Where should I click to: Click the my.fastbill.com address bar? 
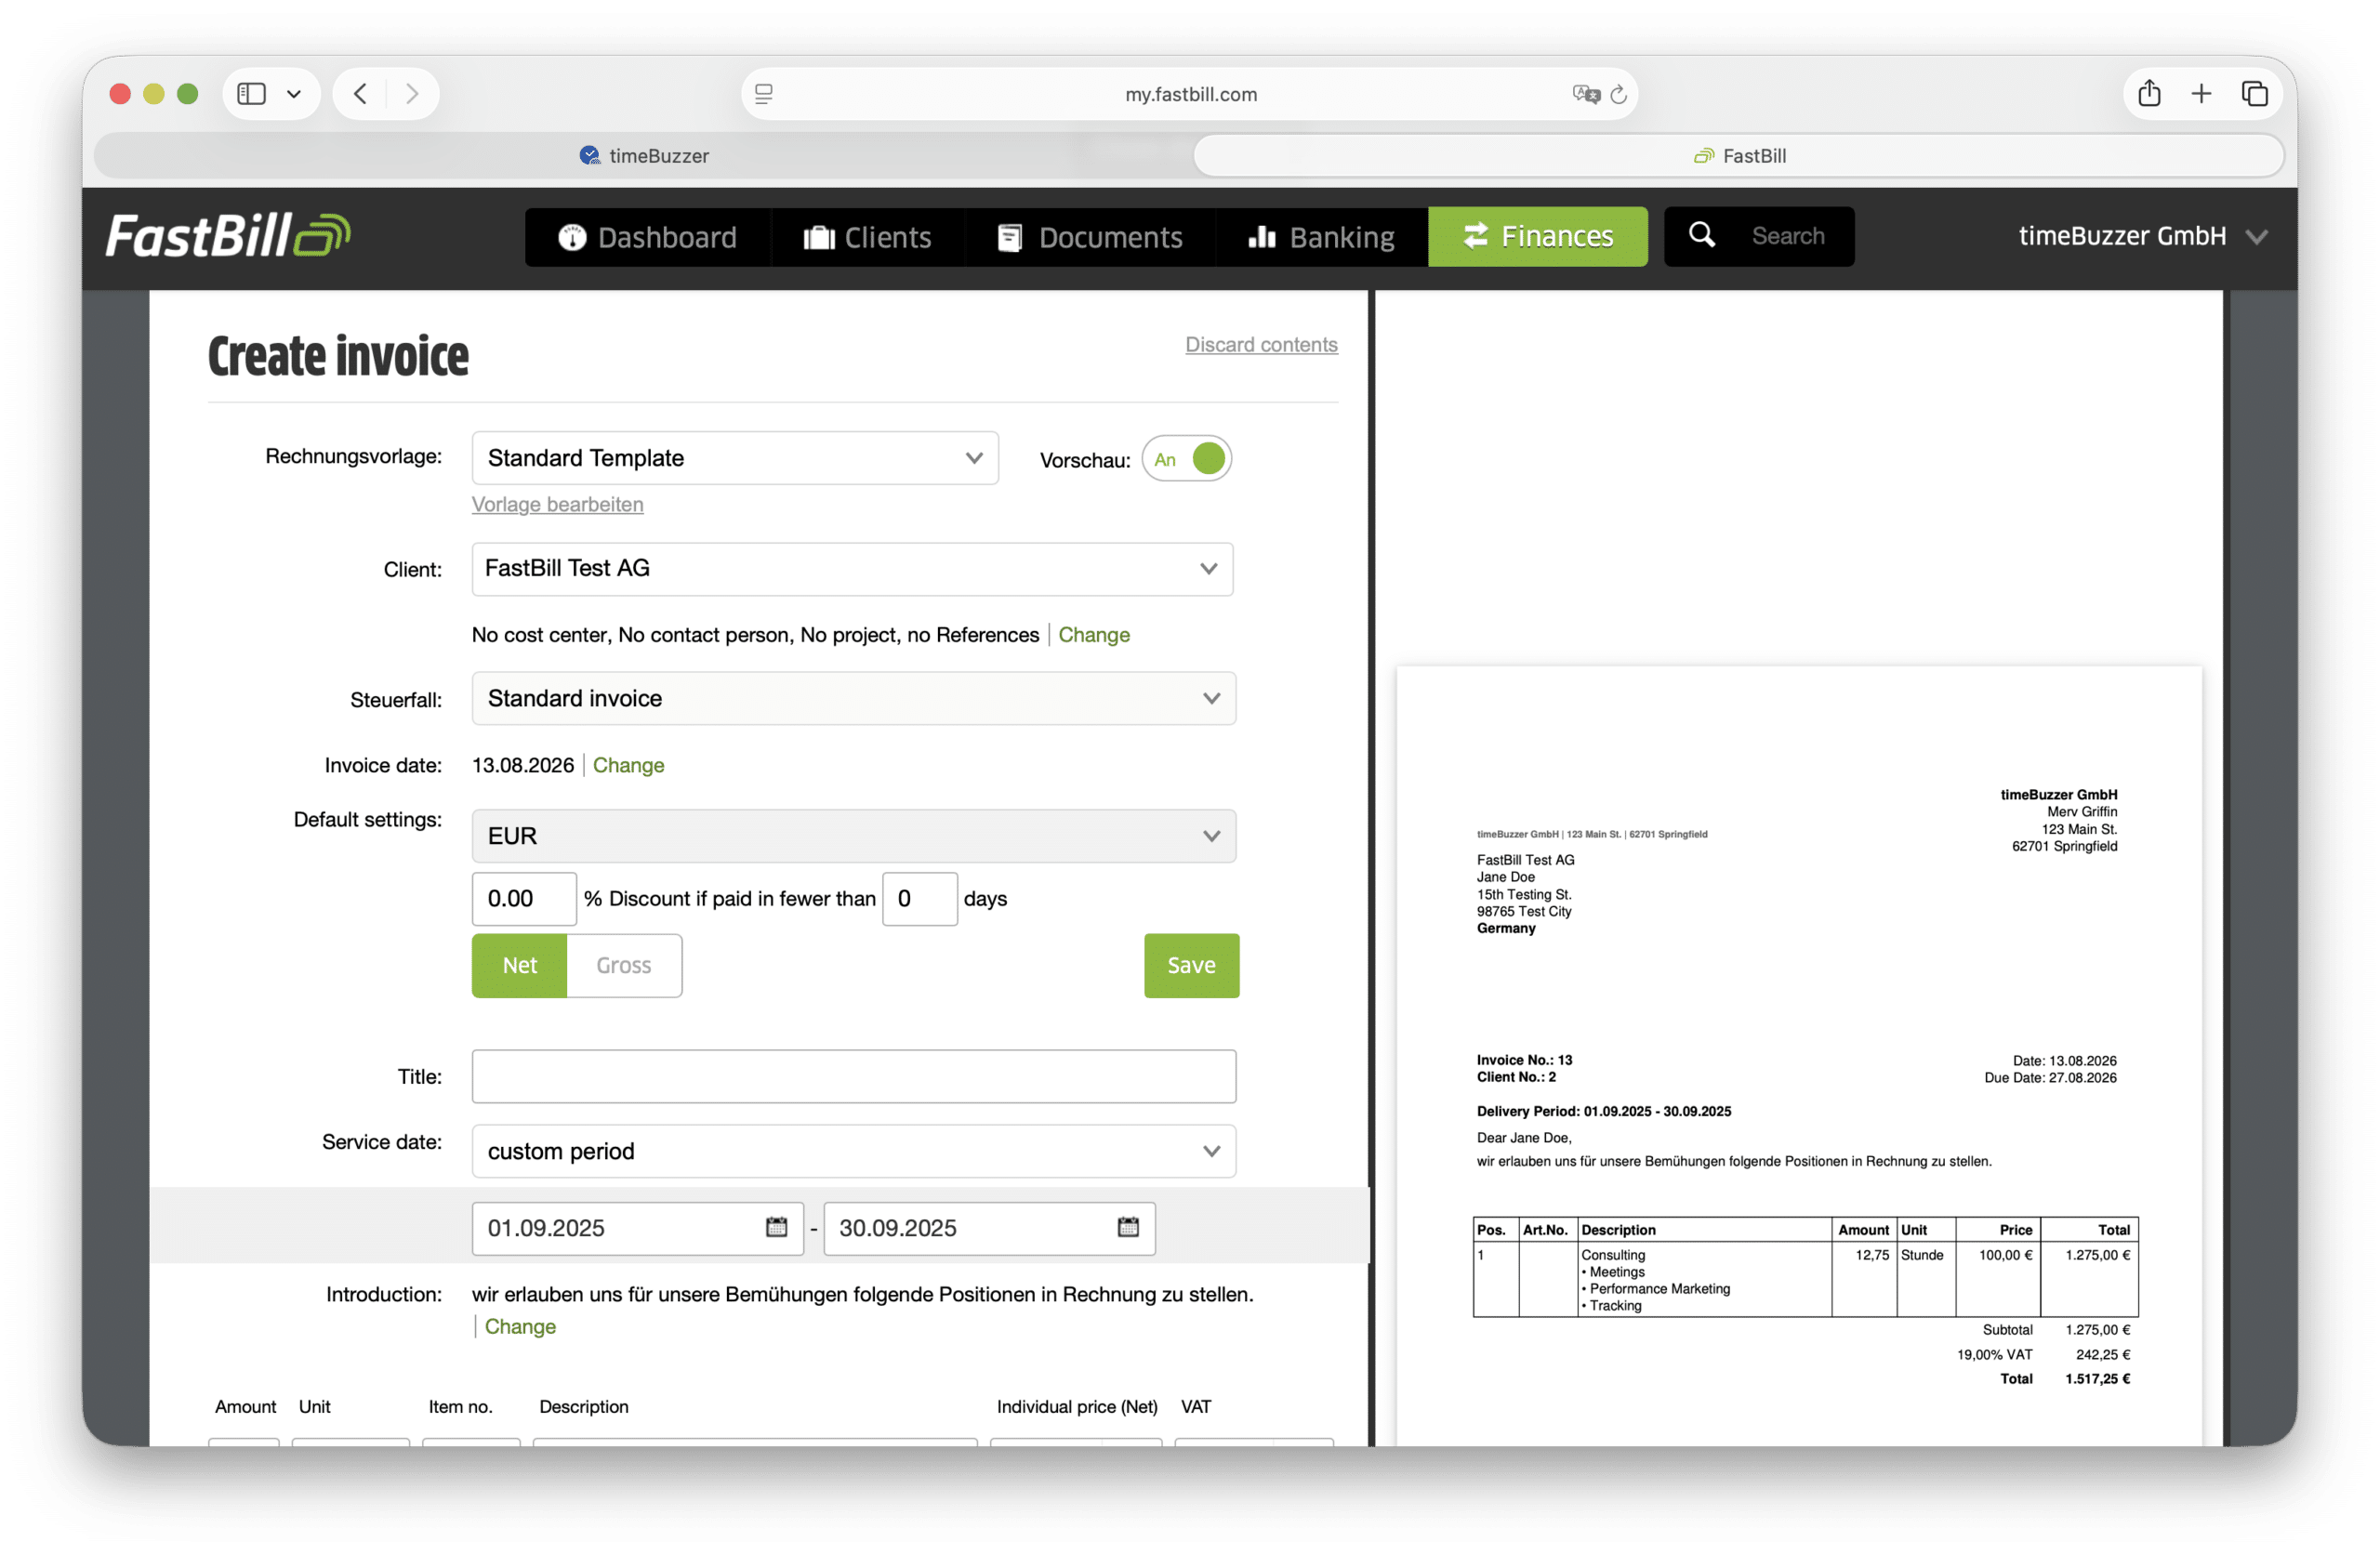pyautogui.click(x=1190, y=94)
